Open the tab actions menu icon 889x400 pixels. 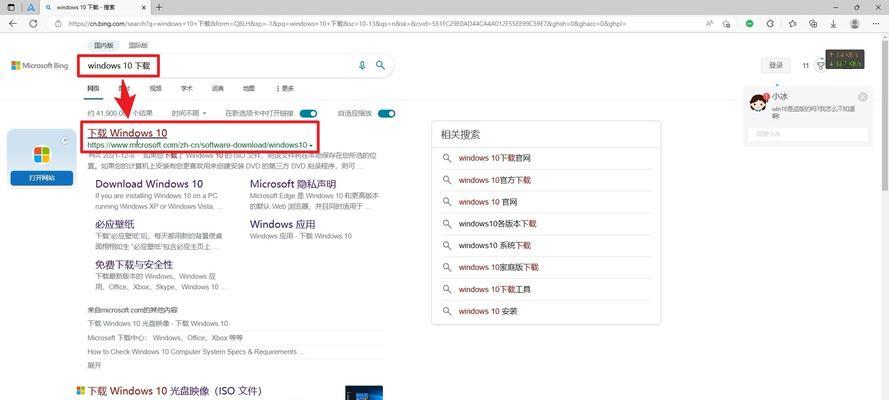pos(11,7)
